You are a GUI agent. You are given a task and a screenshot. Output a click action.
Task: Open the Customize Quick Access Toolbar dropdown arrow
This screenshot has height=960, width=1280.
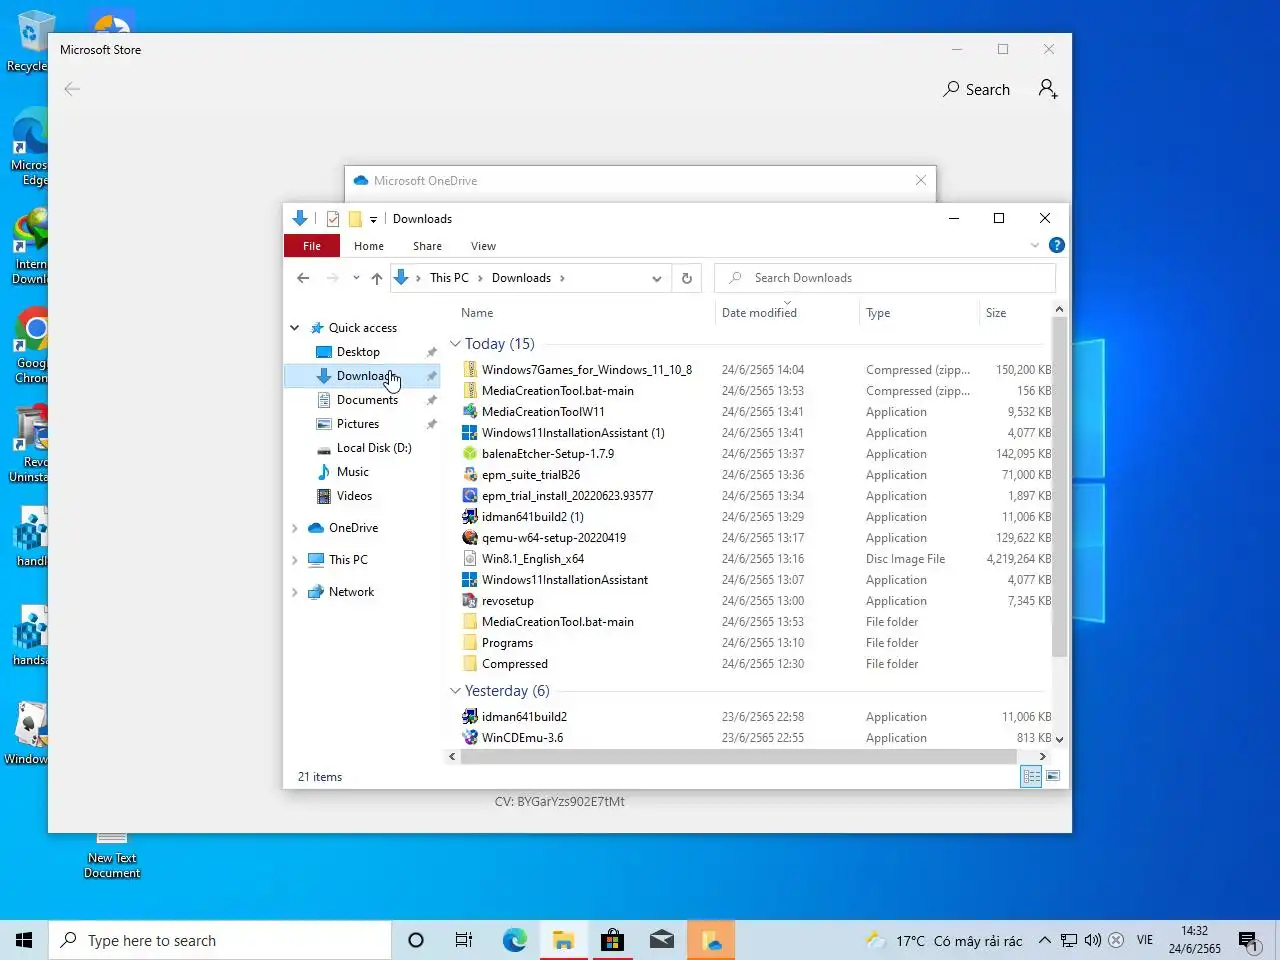point(373,220)
